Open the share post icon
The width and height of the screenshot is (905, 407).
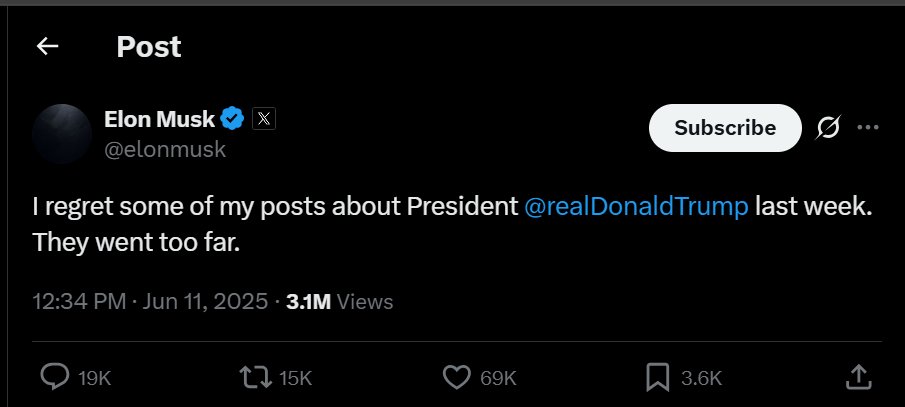click(x=858, y=377)
